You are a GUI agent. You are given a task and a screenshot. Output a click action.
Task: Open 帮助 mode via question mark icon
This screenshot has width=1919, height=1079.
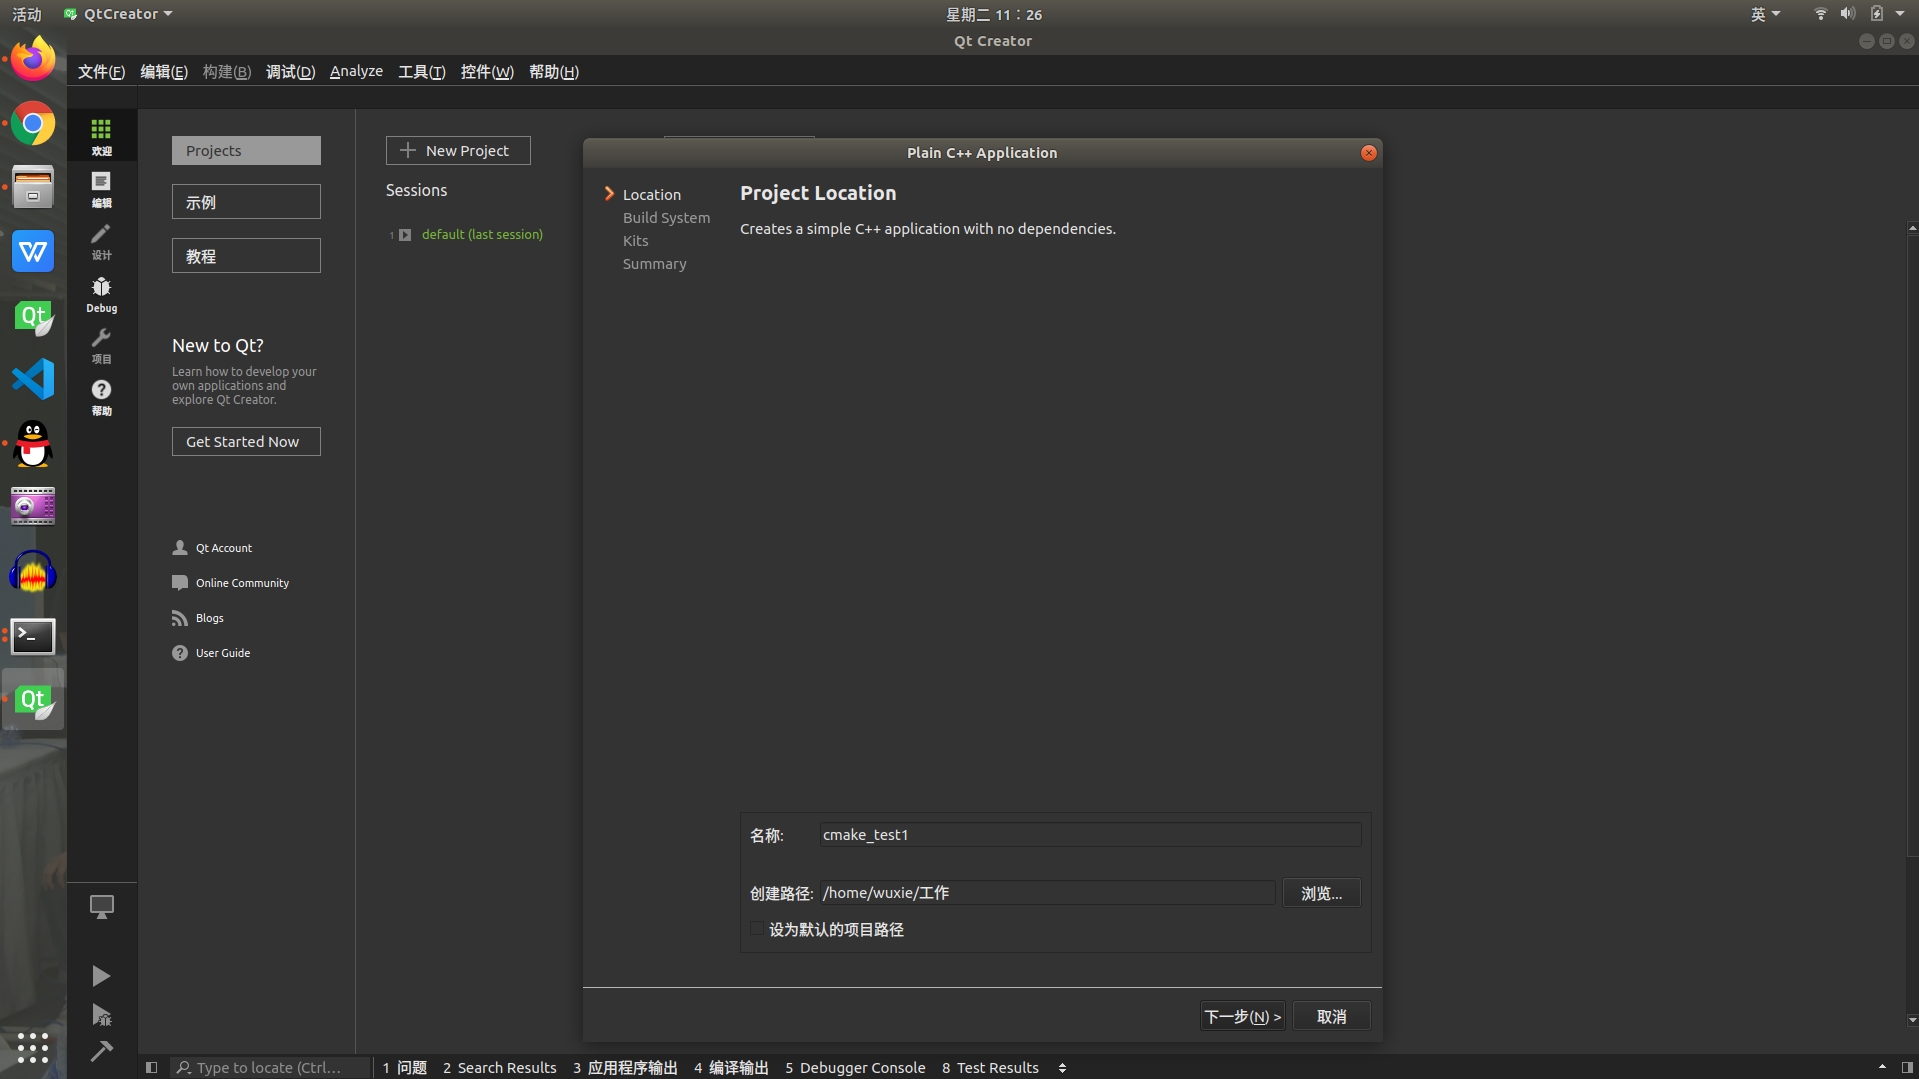[100, 397]
